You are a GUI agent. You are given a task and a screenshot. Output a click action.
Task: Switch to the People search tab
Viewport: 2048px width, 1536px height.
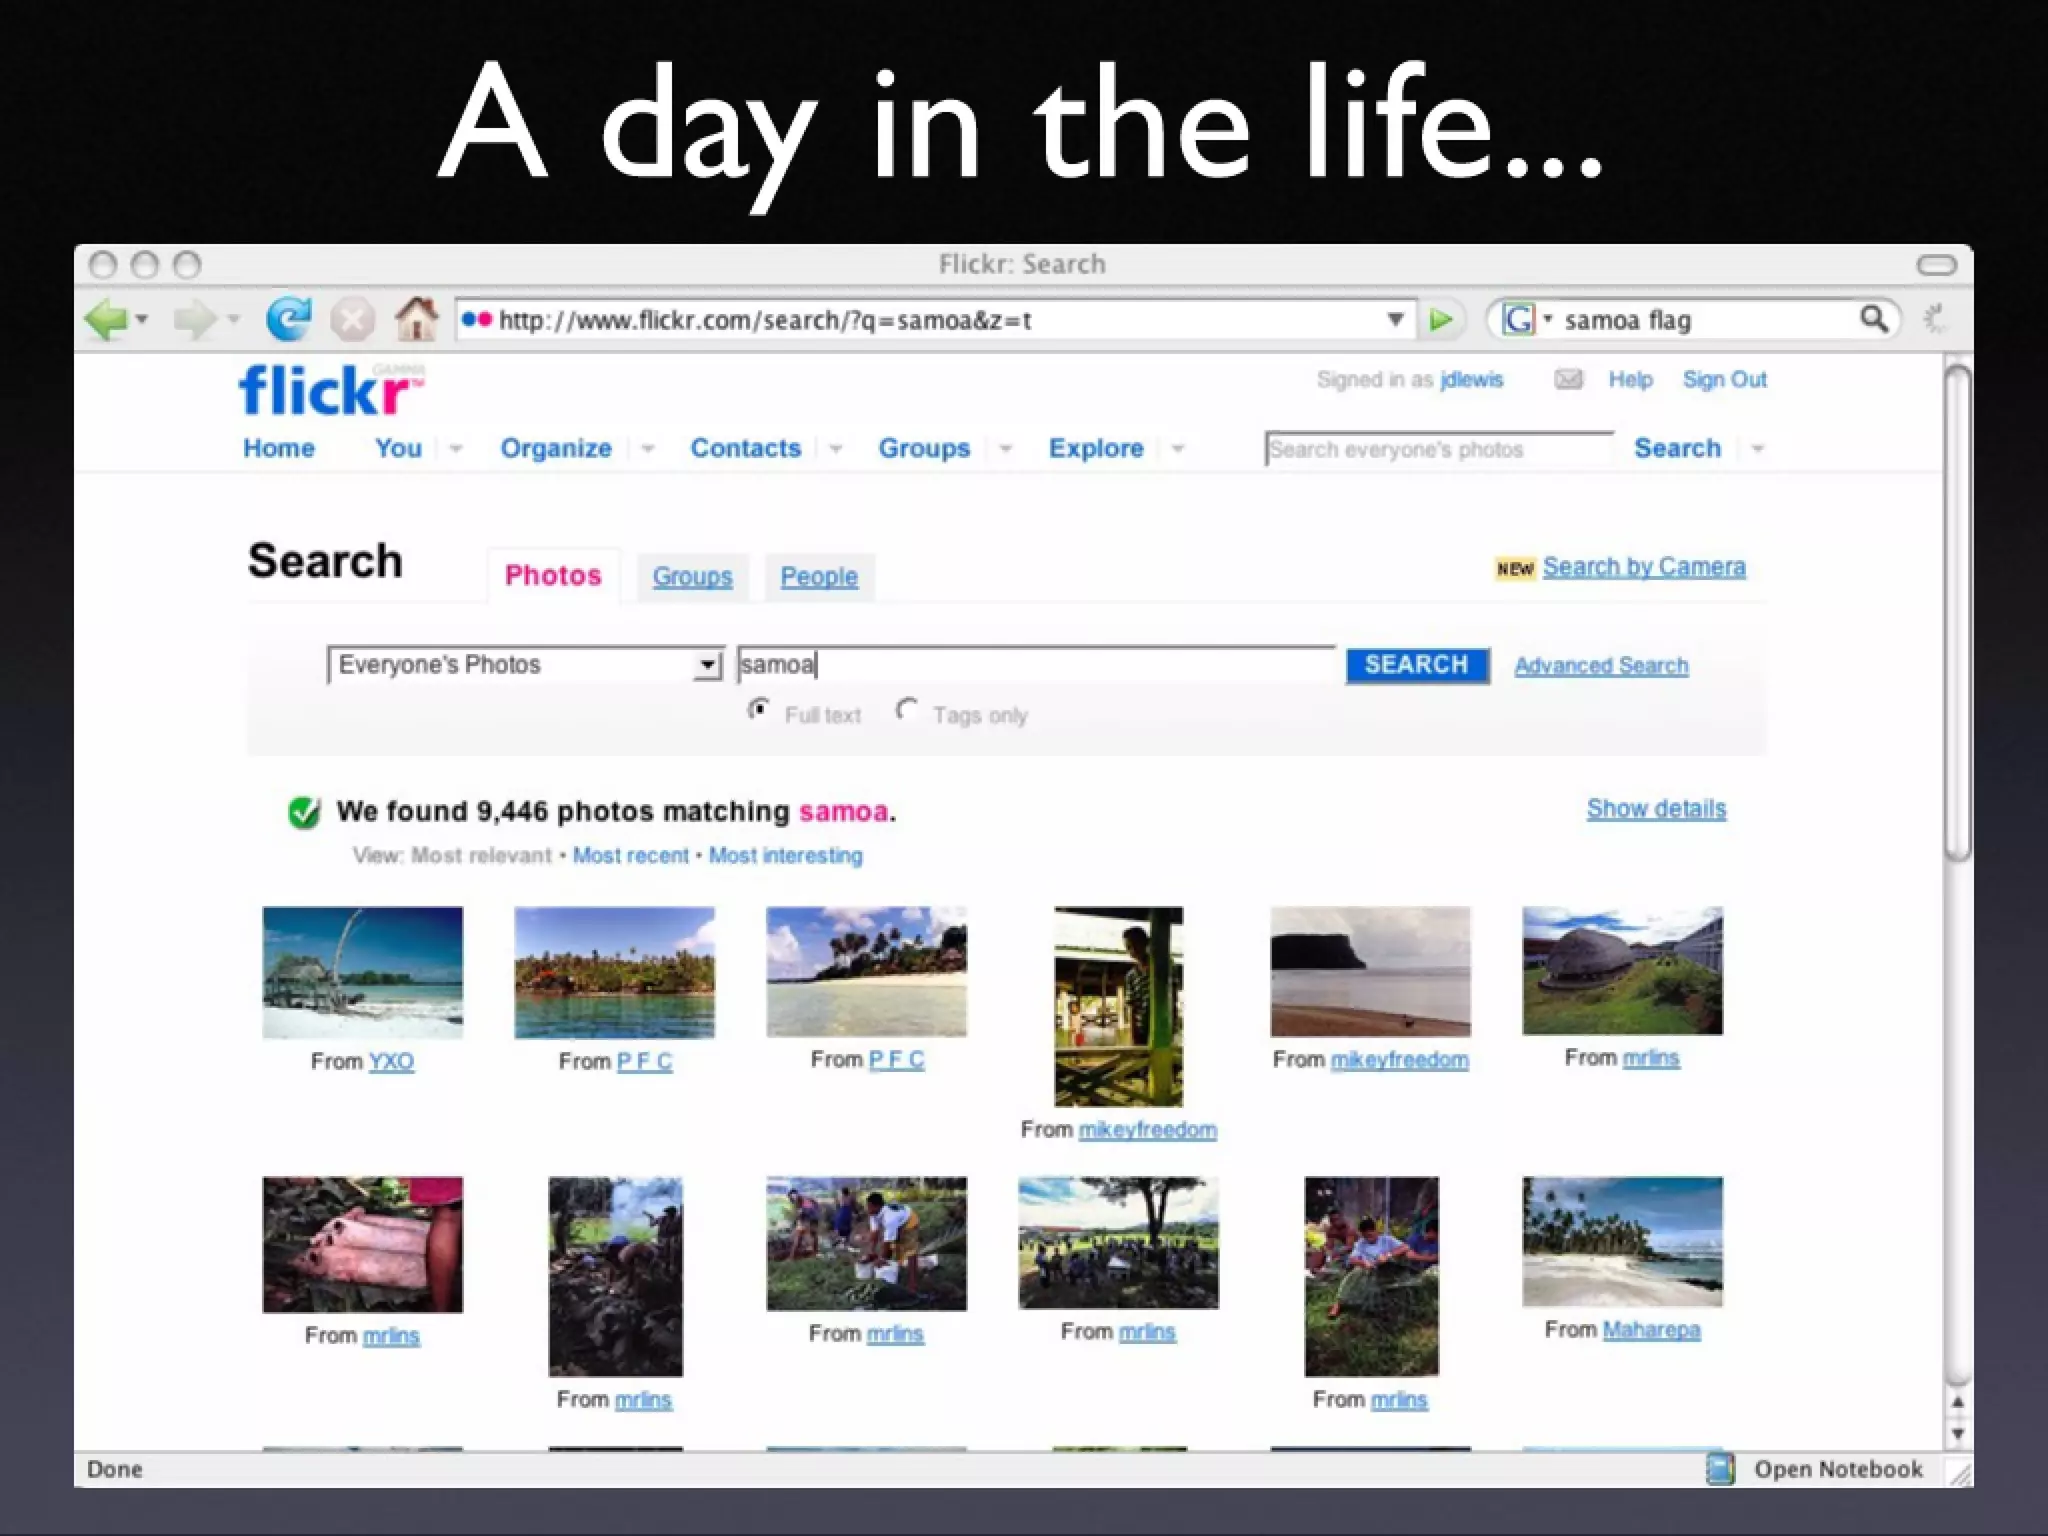click(x=819, y=577)
